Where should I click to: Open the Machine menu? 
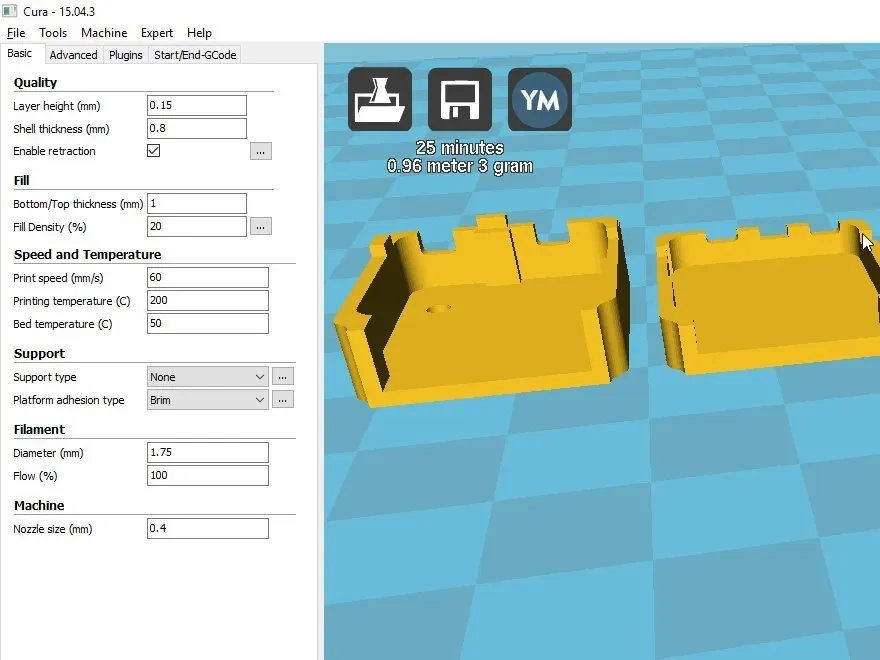tap(104, 33)
